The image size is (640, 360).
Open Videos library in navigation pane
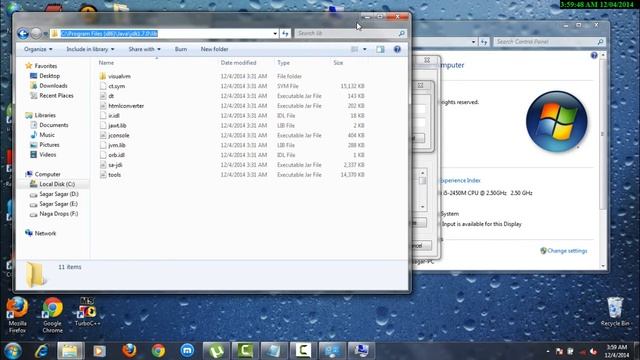tap(47, 155)
